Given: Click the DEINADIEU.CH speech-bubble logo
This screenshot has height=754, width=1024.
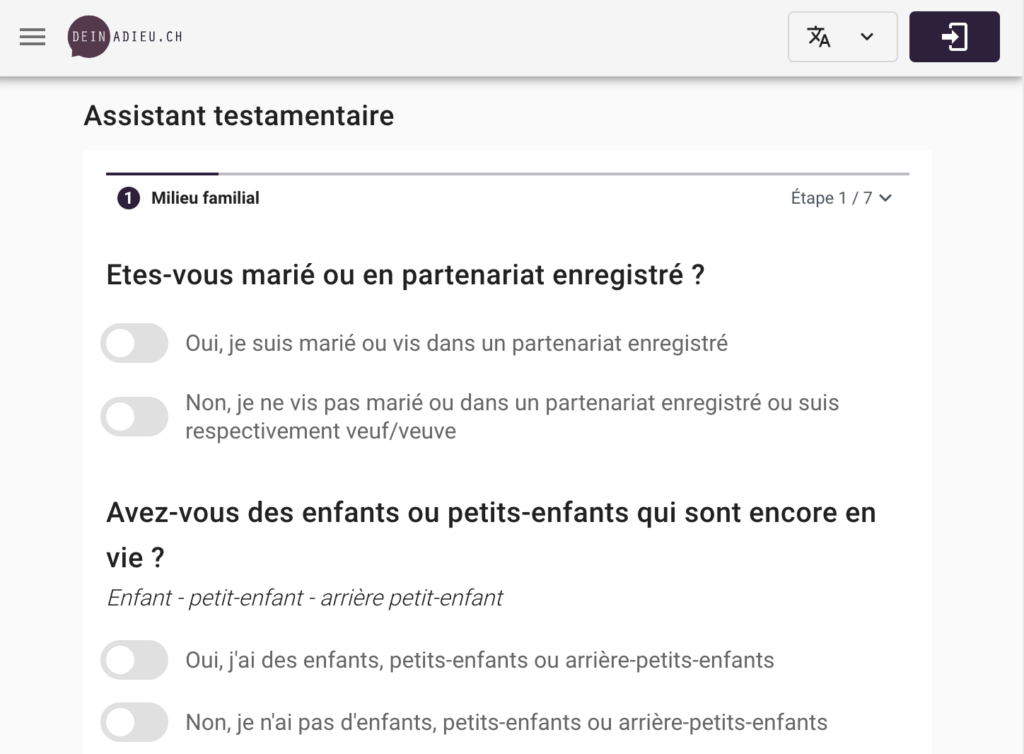Looking at the screenshot, I should point(86,37).
